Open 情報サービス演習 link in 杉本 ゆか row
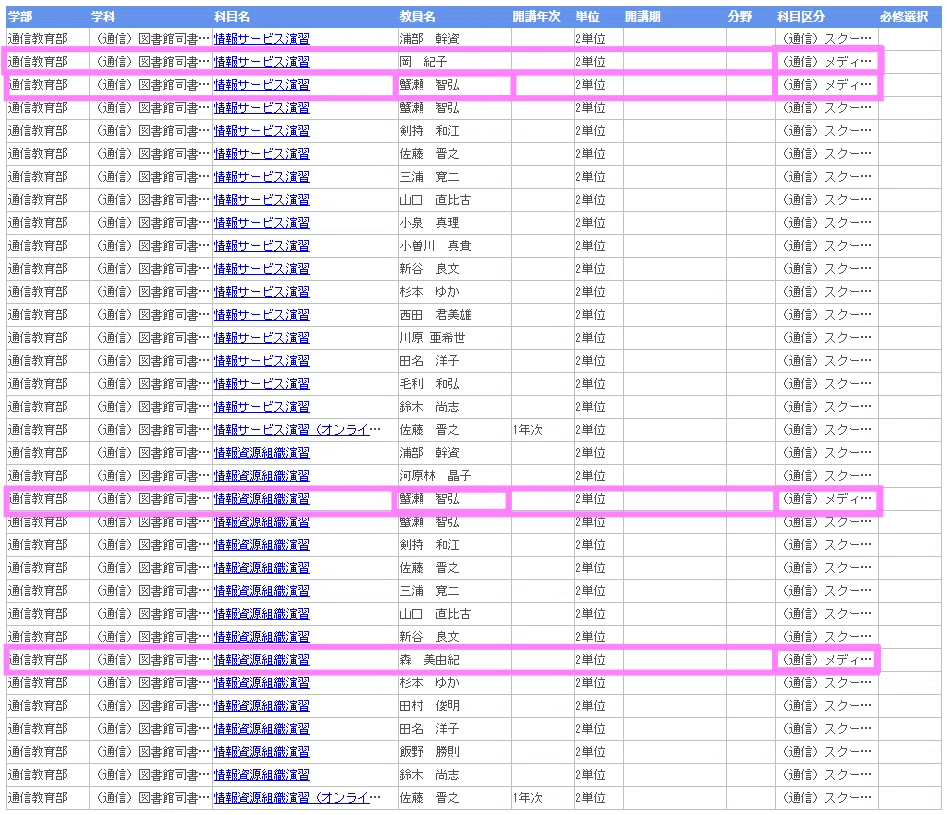 click(262, 291)
